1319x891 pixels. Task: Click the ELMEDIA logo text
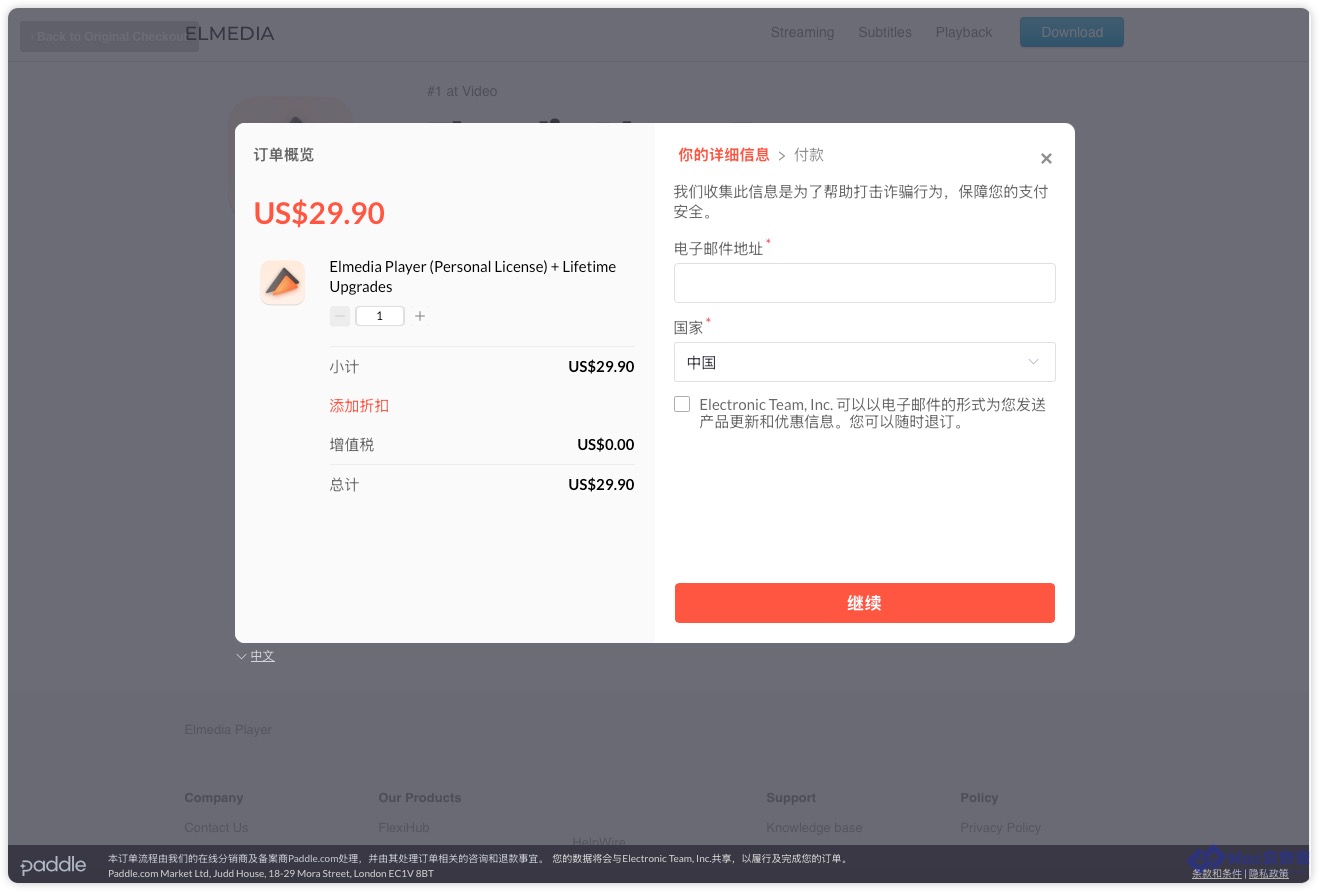230,33
